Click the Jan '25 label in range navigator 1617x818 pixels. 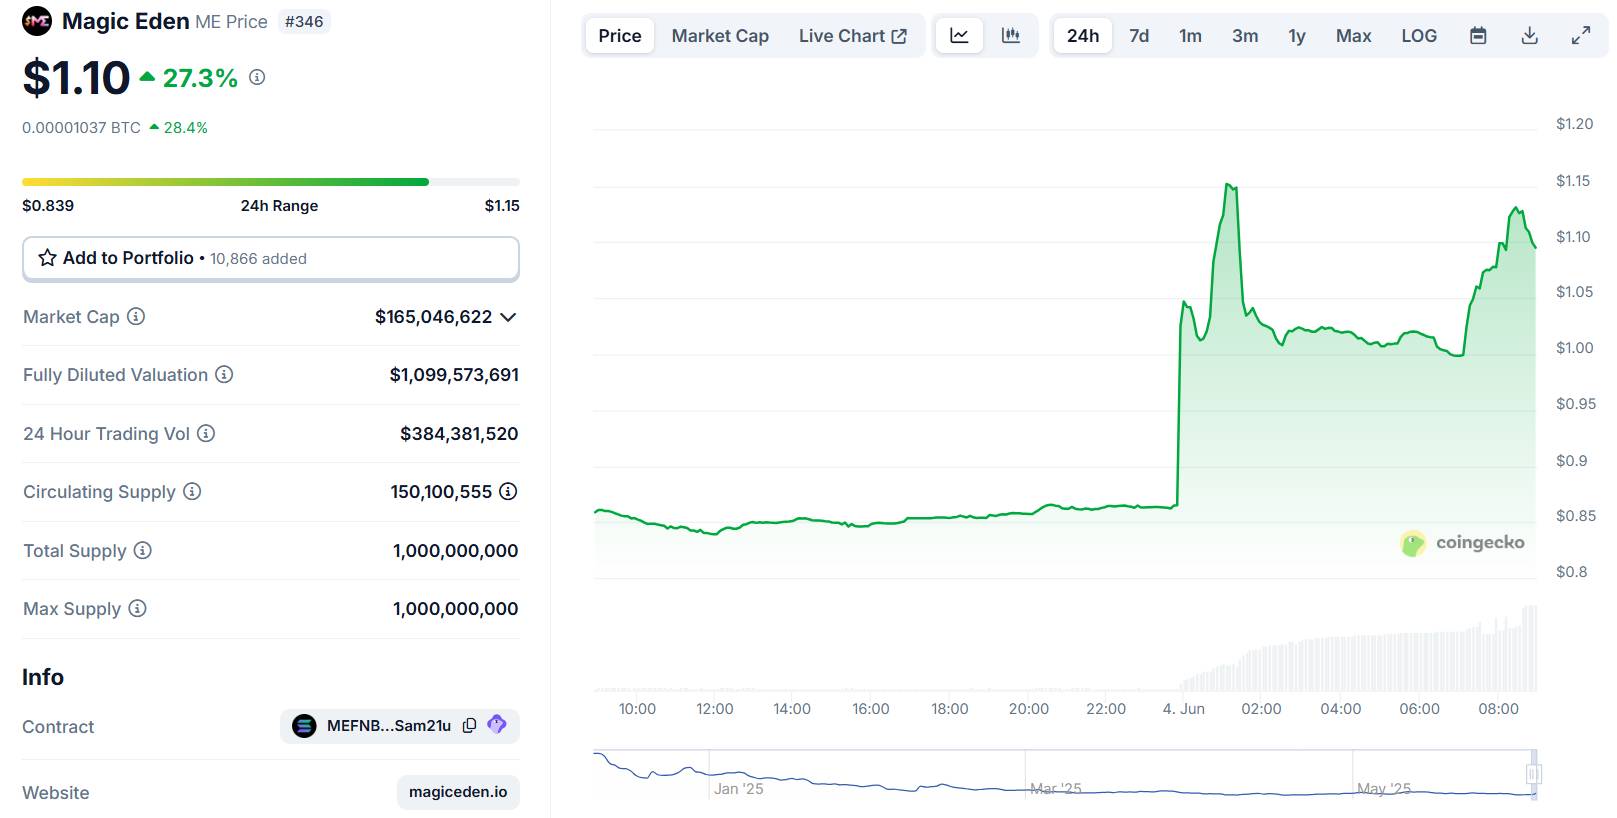coord(738,789)
